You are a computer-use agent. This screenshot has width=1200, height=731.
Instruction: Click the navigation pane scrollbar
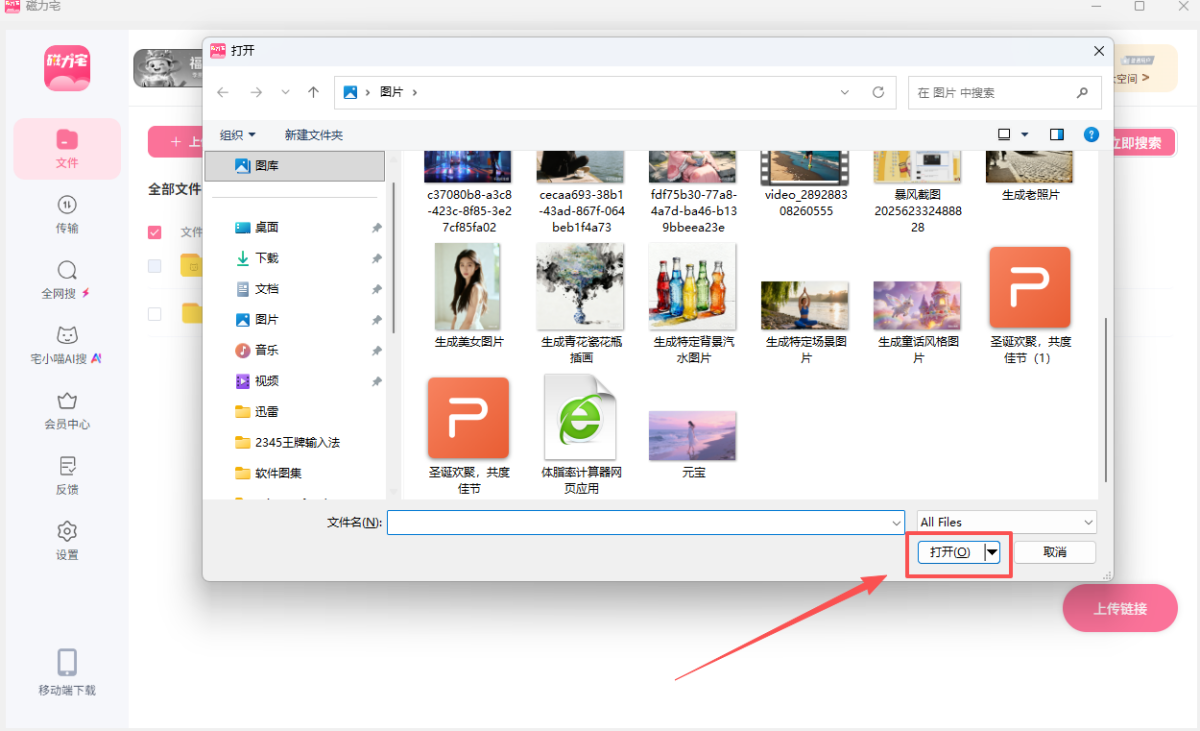394,257
